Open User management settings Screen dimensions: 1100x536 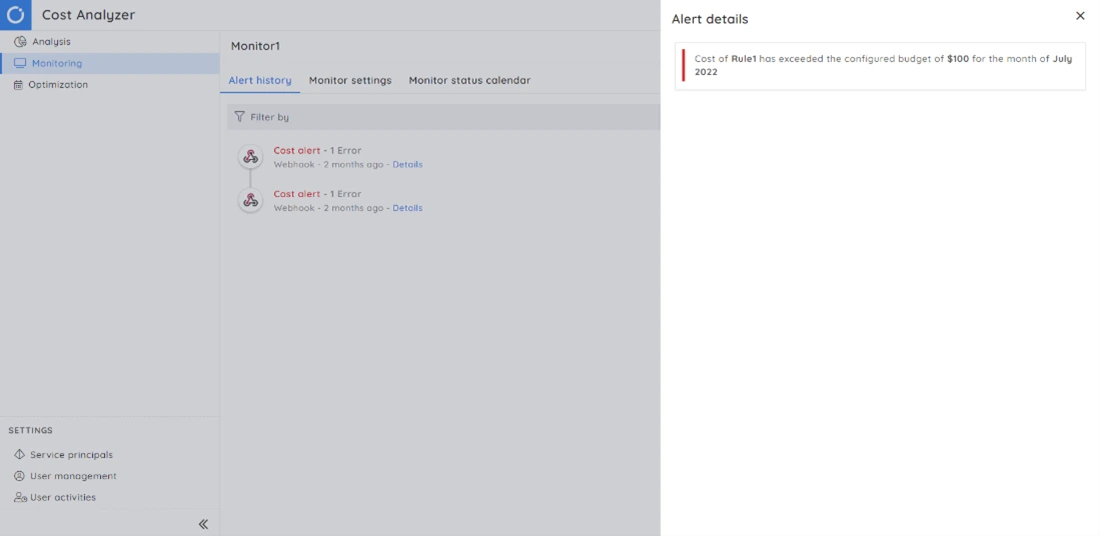click(73, 476)
